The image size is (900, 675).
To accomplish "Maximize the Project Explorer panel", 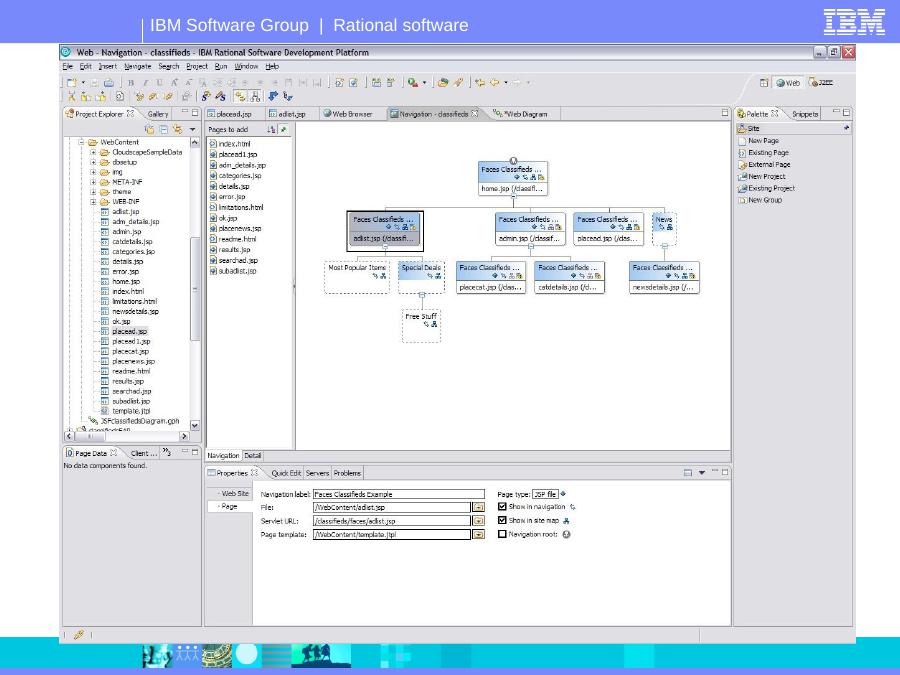I will [195, 112].
